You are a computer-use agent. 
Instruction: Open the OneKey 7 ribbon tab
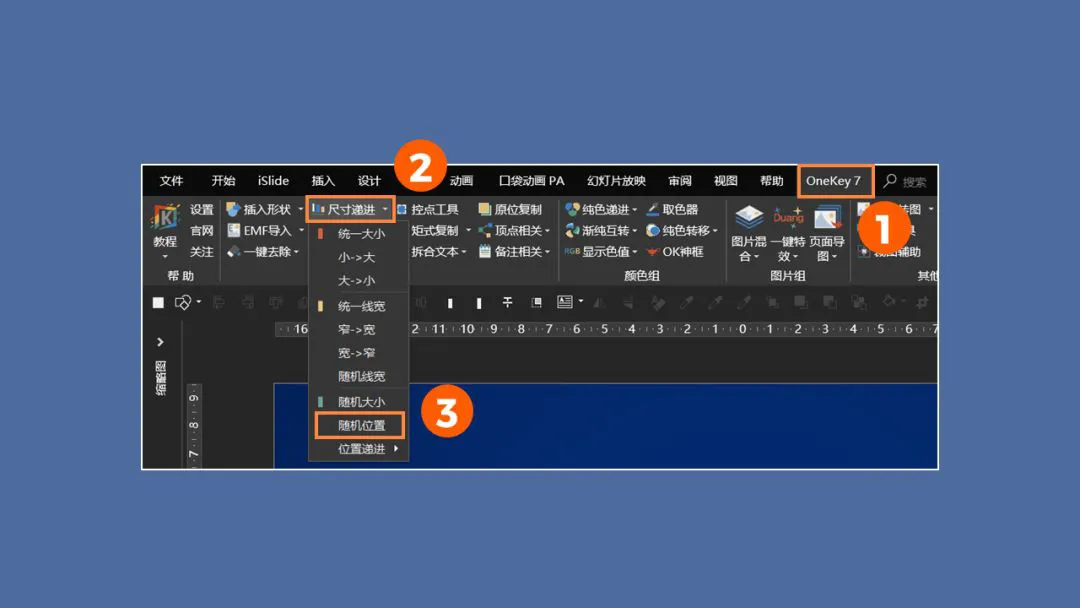pyautogui.click(x=833, y=181)
